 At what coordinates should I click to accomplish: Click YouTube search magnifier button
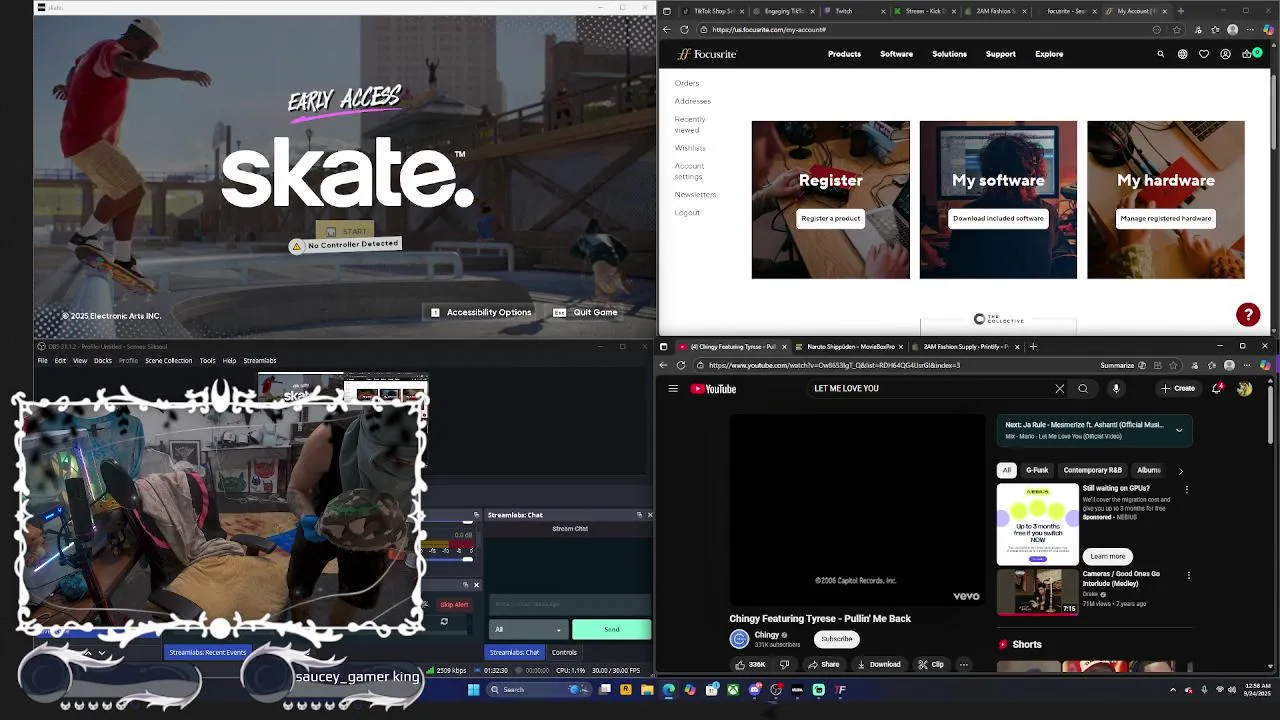(1083, 389)
